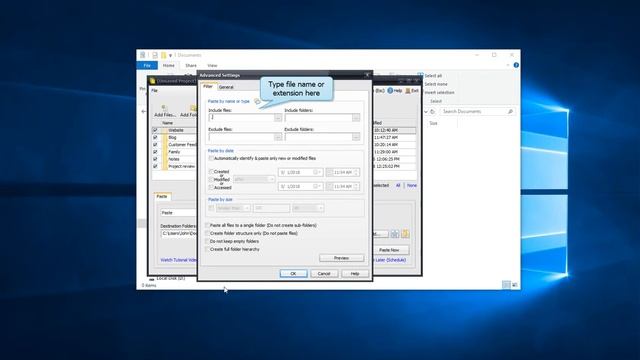Enable create full folder hierarchy
The height and width of the screenshot is (360, 640).
207,249
